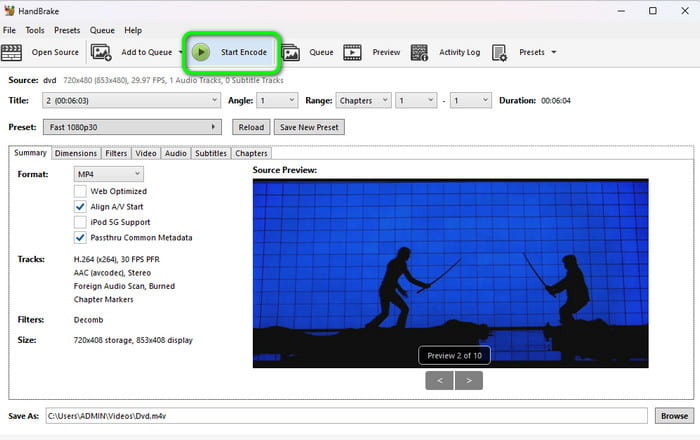Click the AAC (avcodec), Stereo text
Image resolution: width=700 pixels, height=440 pixels.
coord(112,273)
